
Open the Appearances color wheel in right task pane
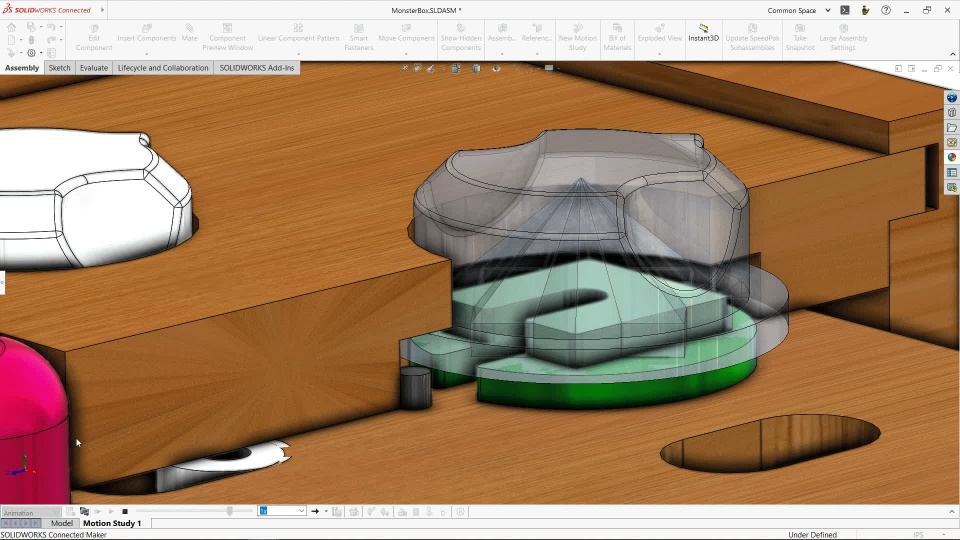(x=952, y=157)
